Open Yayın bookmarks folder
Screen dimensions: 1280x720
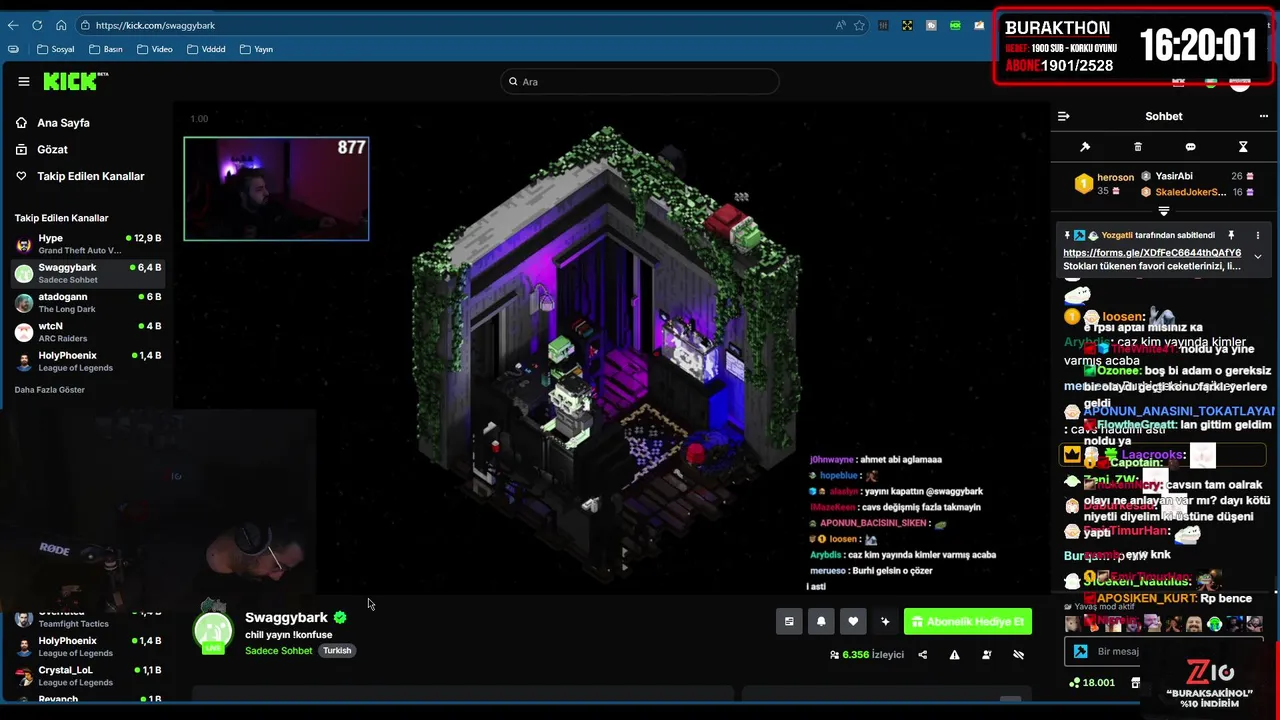pyautogui.click(x=257, y=49)
